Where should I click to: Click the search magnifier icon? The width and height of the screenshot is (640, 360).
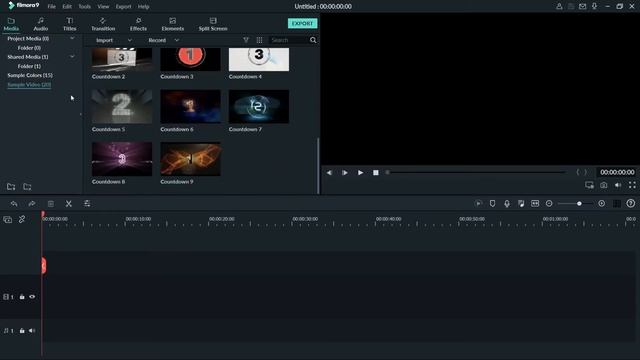[x=313, y=40]
